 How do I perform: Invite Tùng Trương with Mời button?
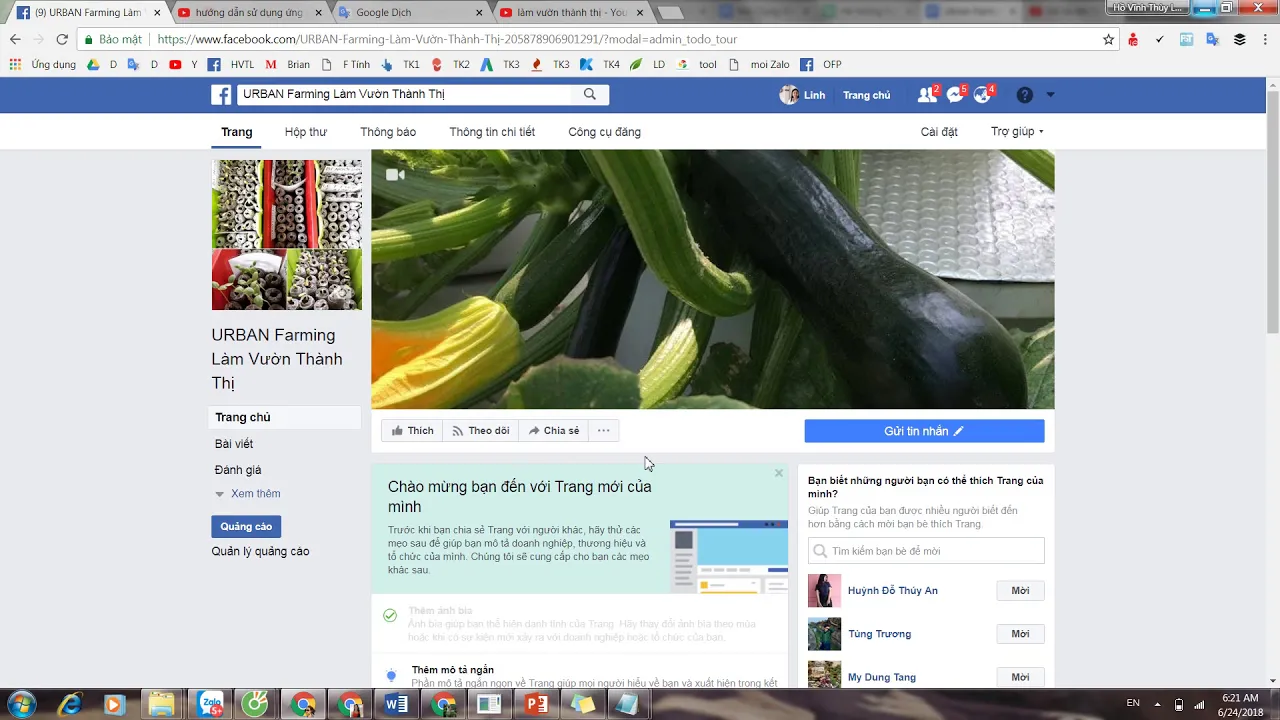(1020, 634)
